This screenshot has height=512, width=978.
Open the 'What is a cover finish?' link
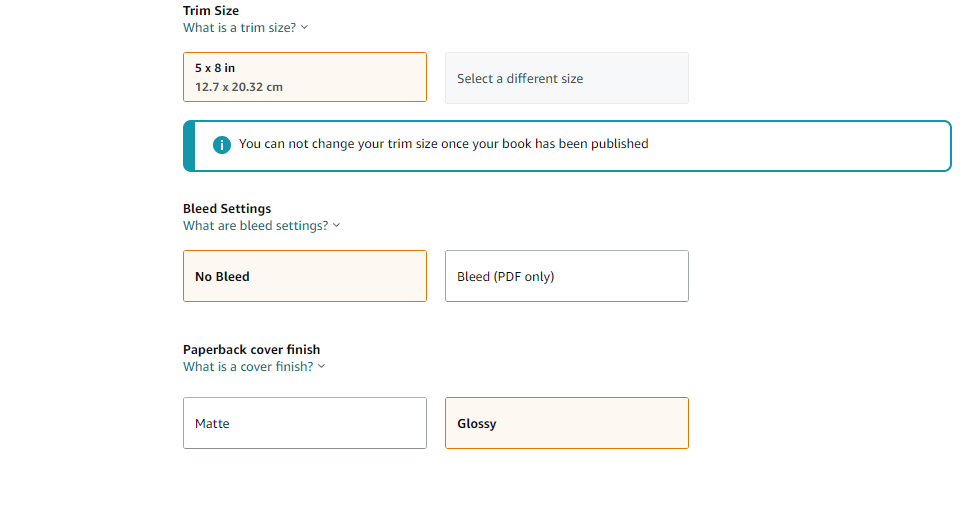pos(248,366)
